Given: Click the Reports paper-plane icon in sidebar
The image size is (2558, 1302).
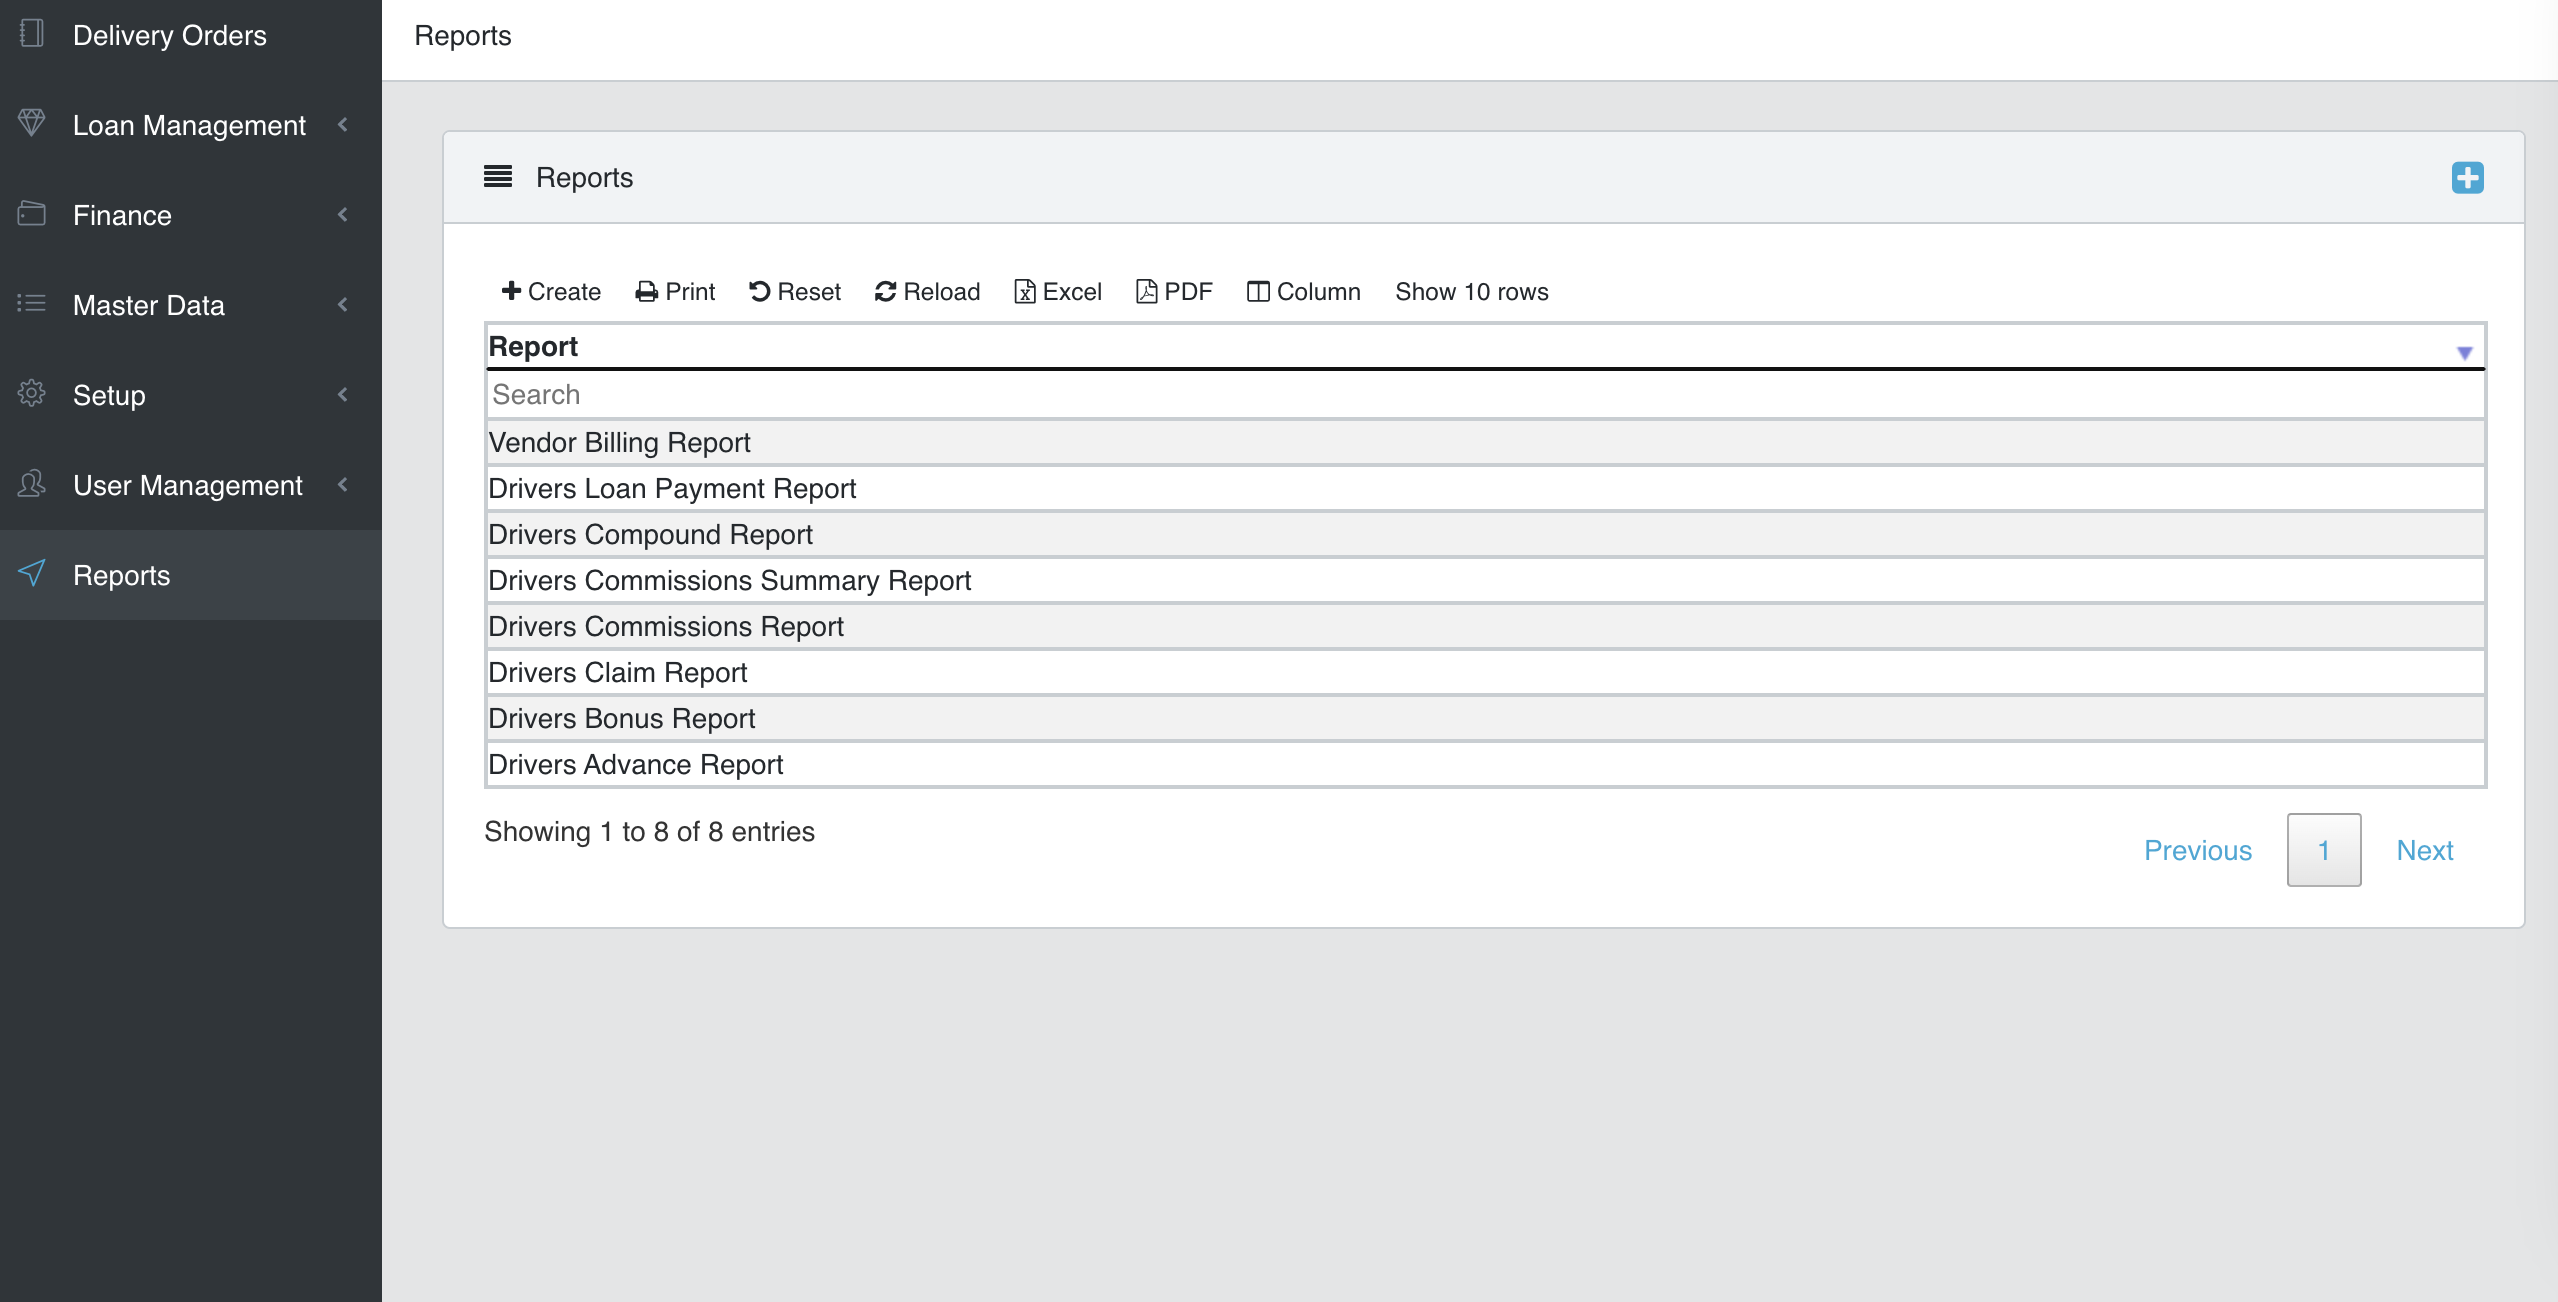Looking at the screenshot, I should click(x=32, y=574).
